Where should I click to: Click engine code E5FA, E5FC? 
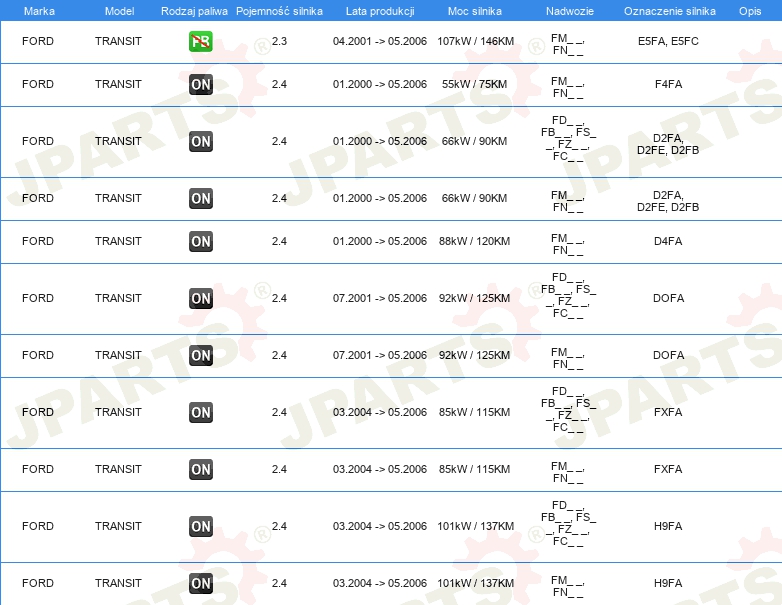click(x=668, y=41)
